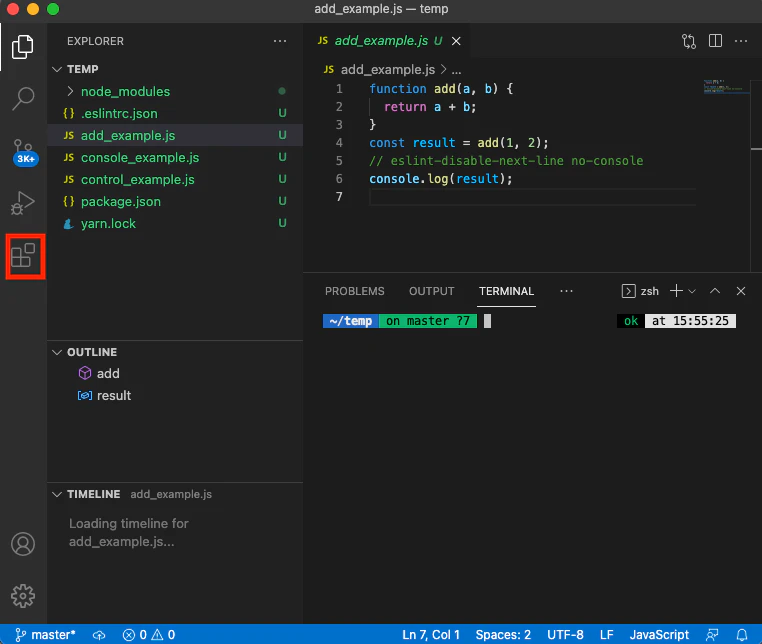This screenshot has height=644, width=762.
Task: Split the editor right
Action: [715, 41]
